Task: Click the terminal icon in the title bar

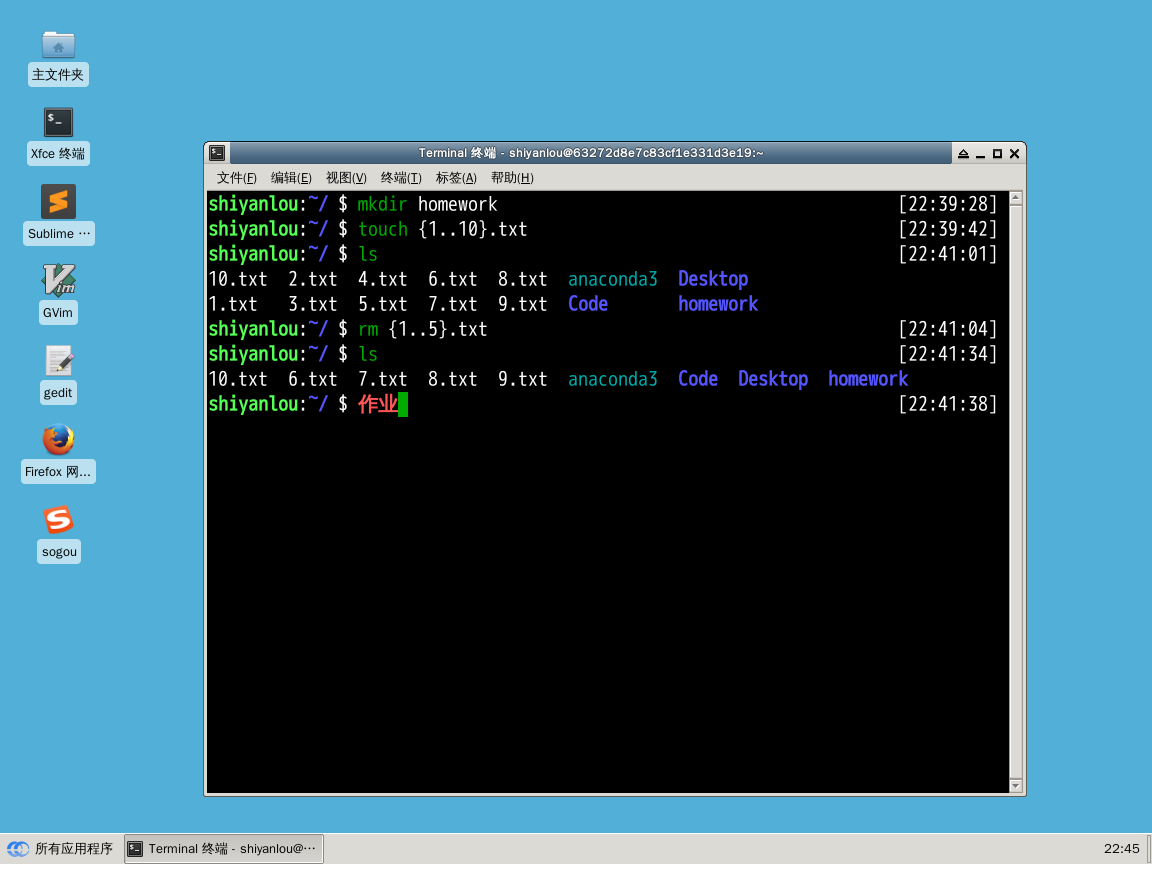Action: click(x=217, y=152)
